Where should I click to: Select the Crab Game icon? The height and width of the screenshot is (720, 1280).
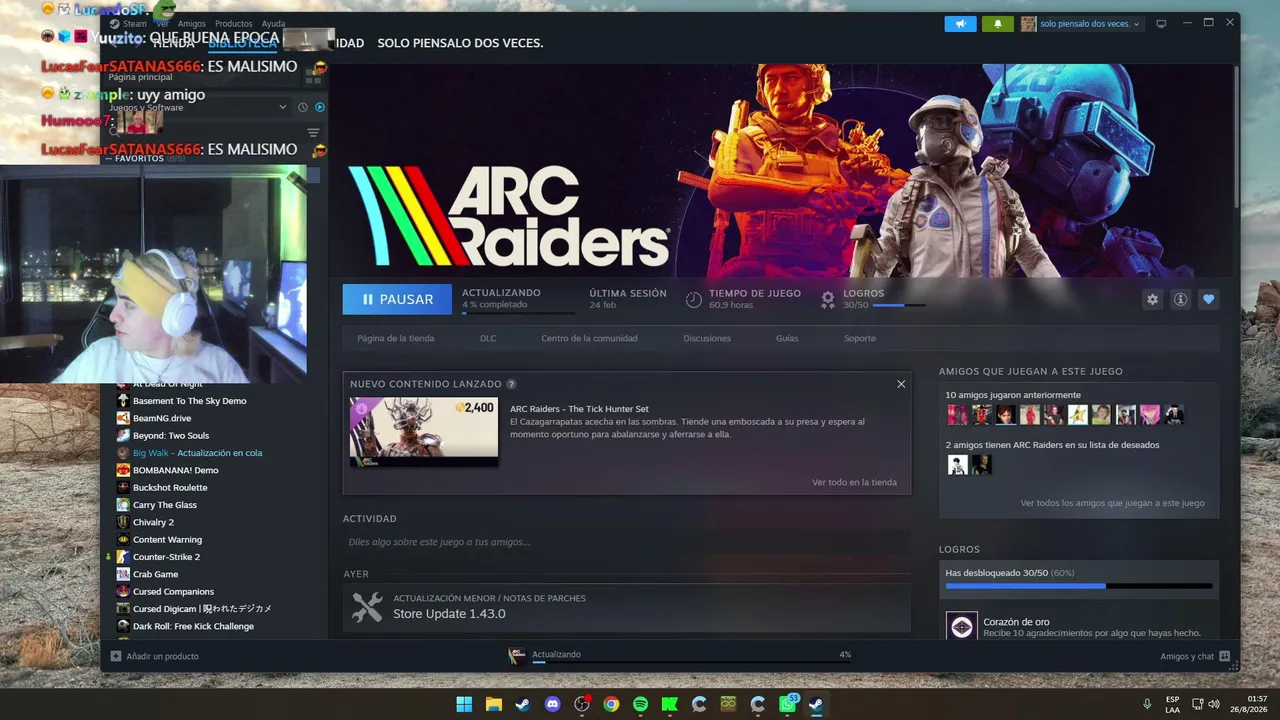pos(123,574)
